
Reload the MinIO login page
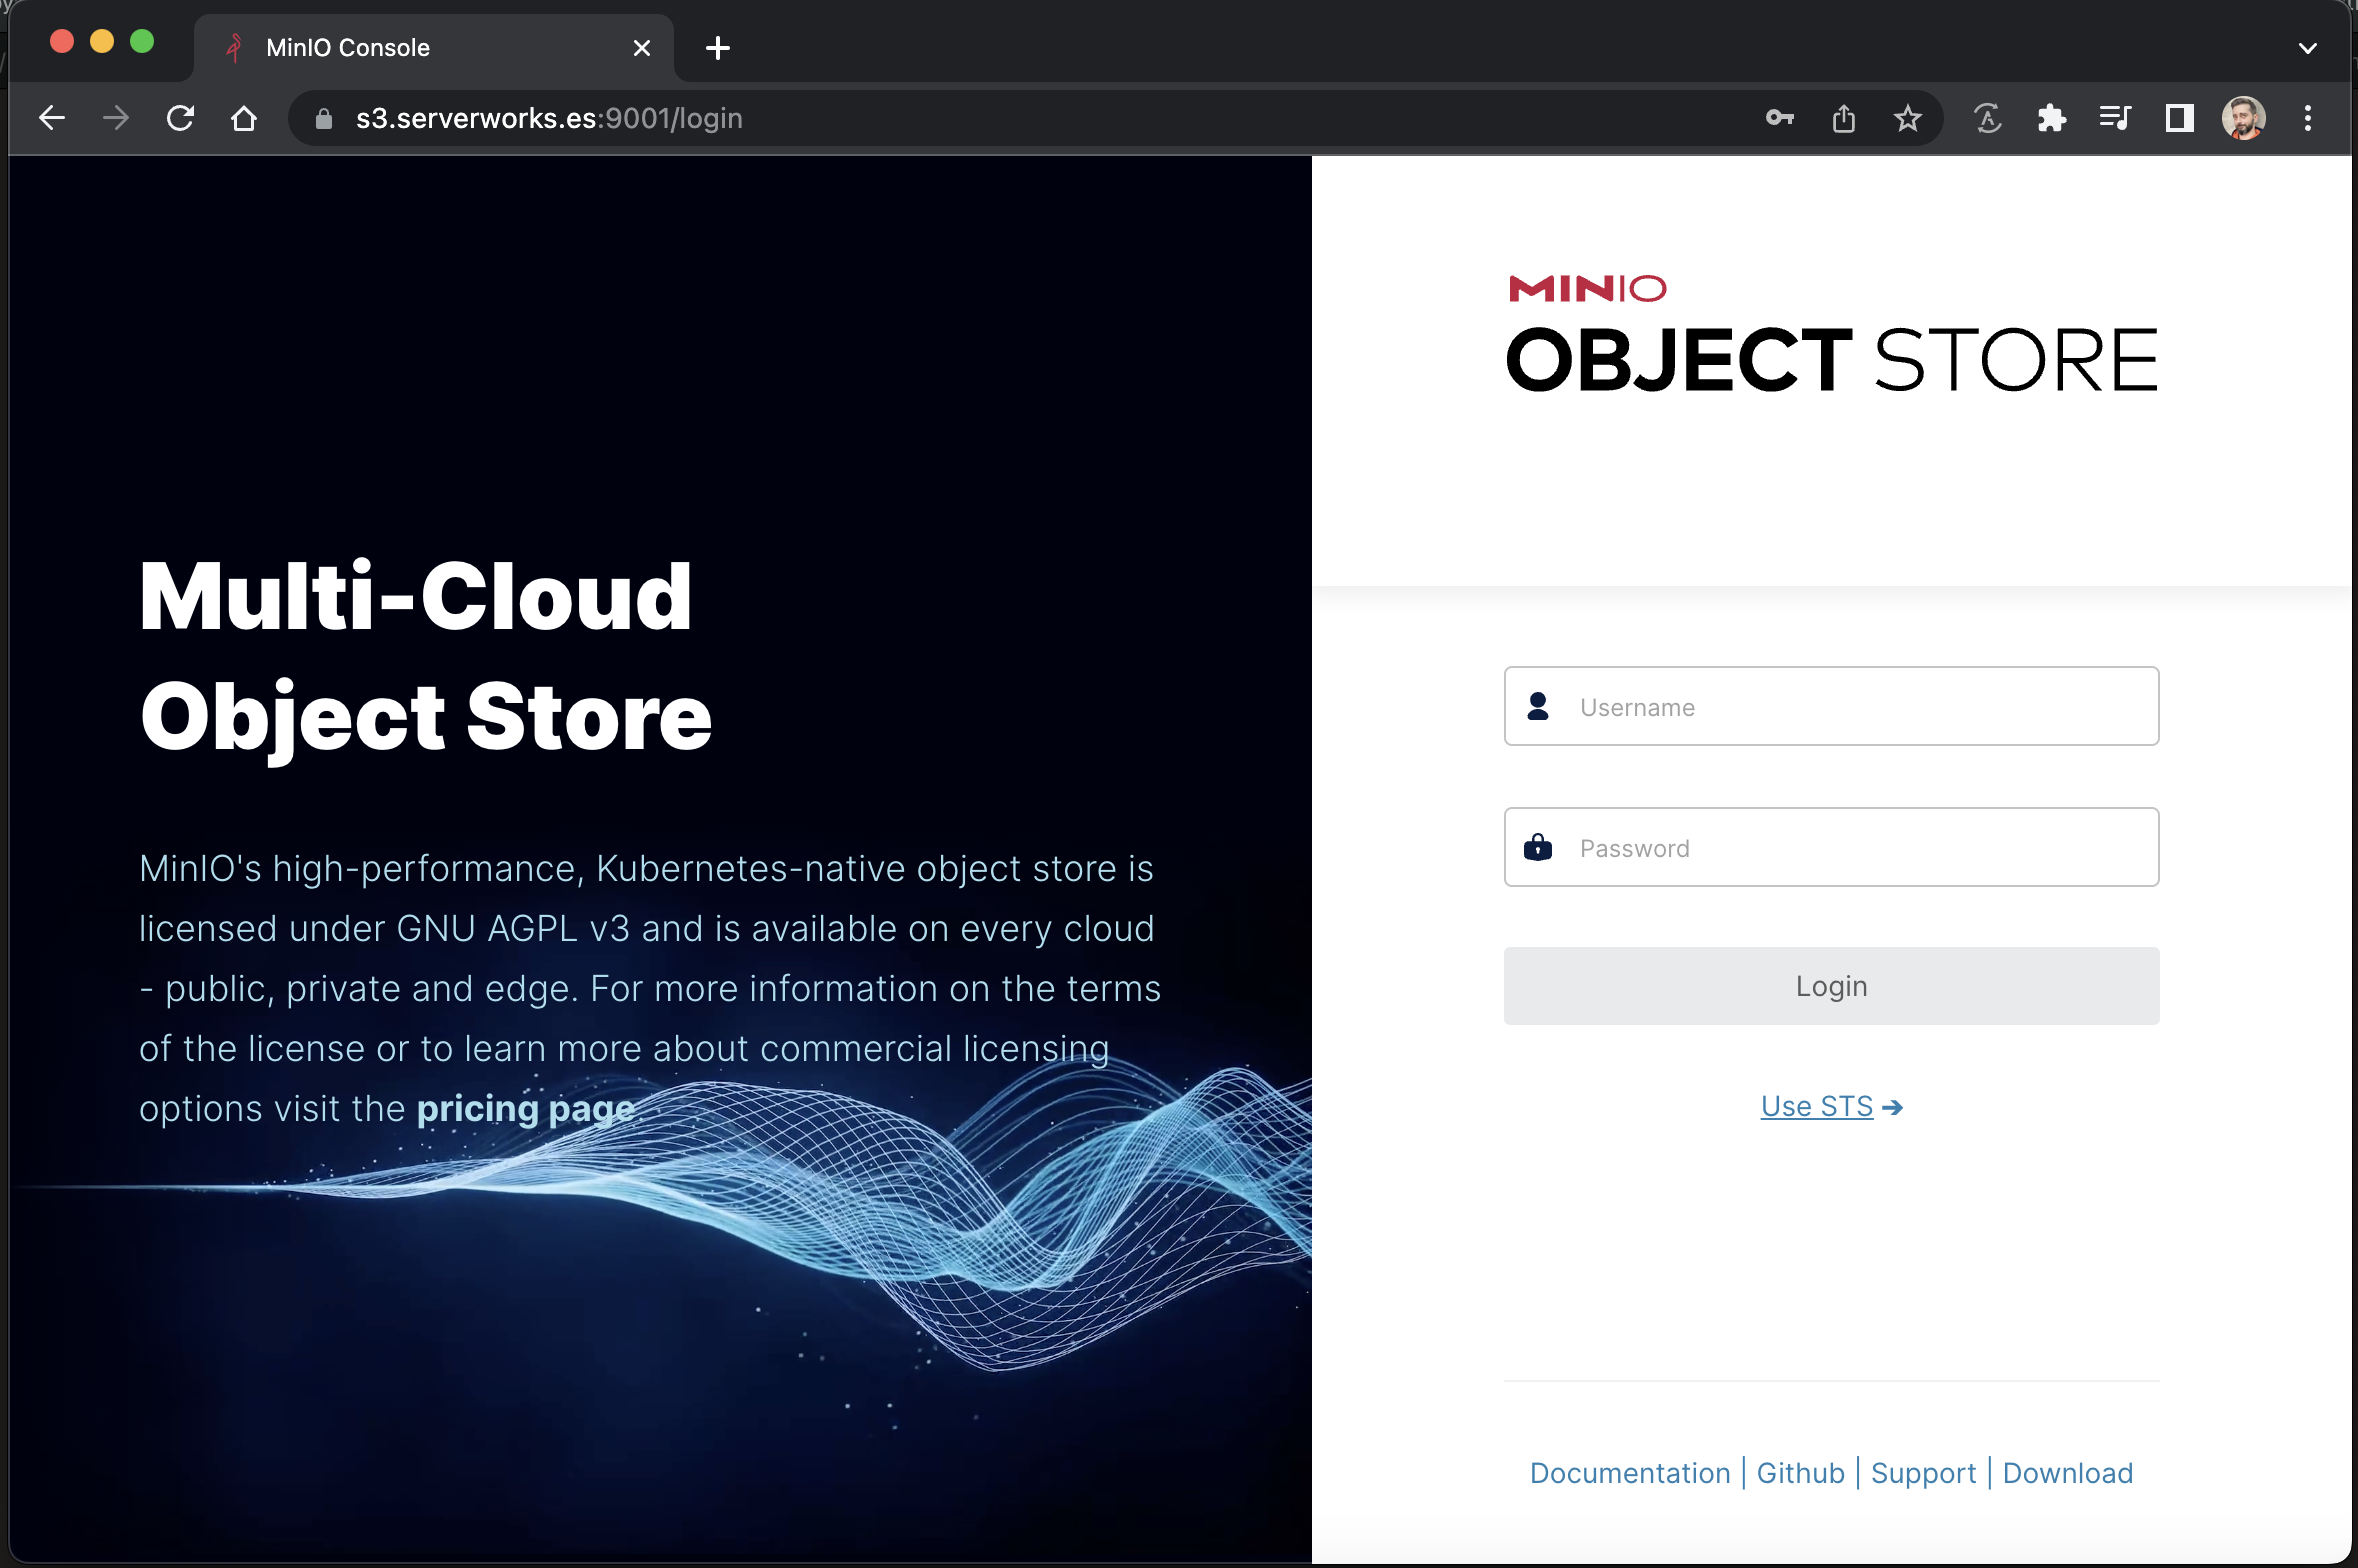(x=180, y=118)
